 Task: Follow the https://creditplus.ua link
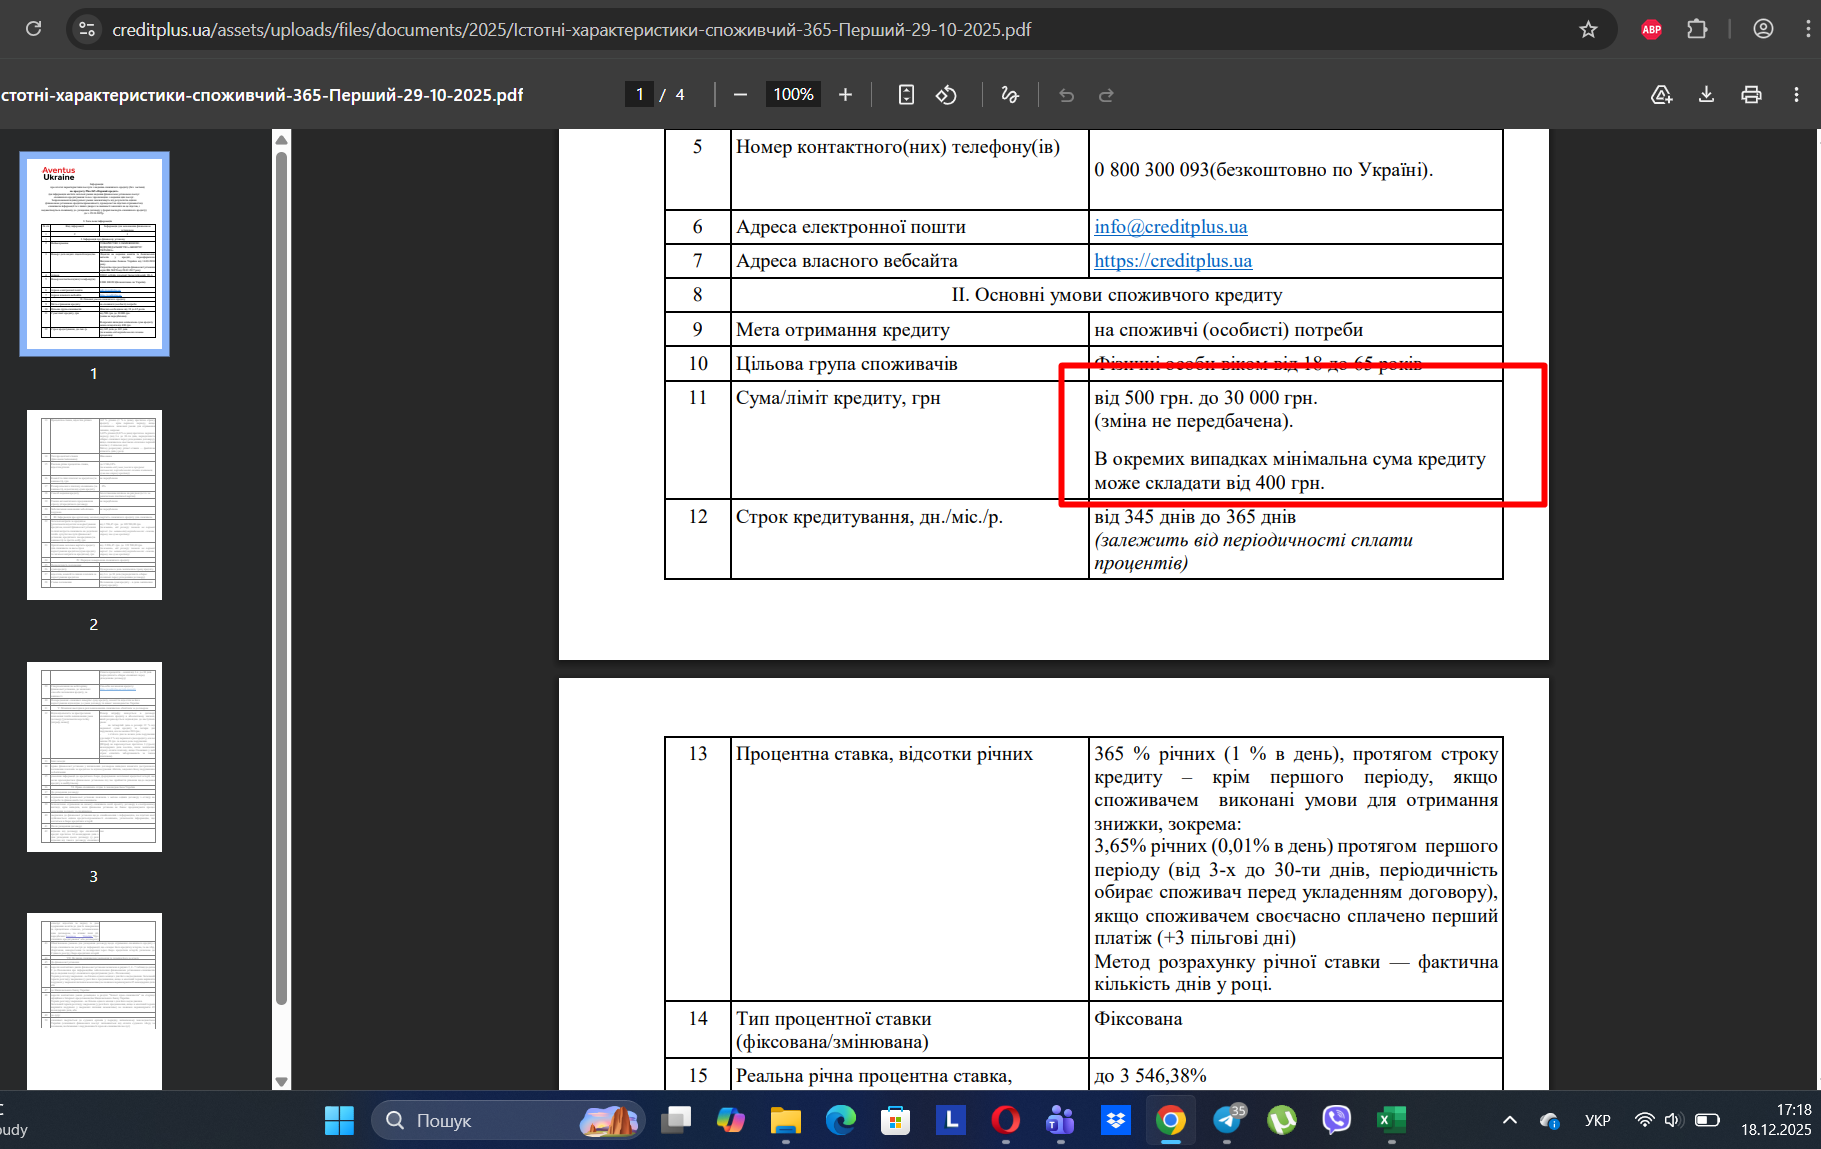tap(1173, 261)
